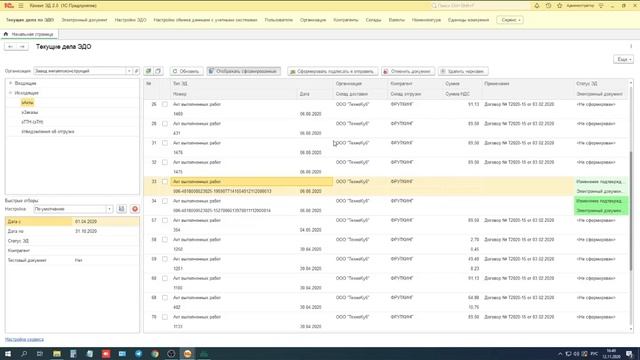Open Telegram from the taskbar
This screenshot has width=640, height=360.
click(x=138, y=353)
